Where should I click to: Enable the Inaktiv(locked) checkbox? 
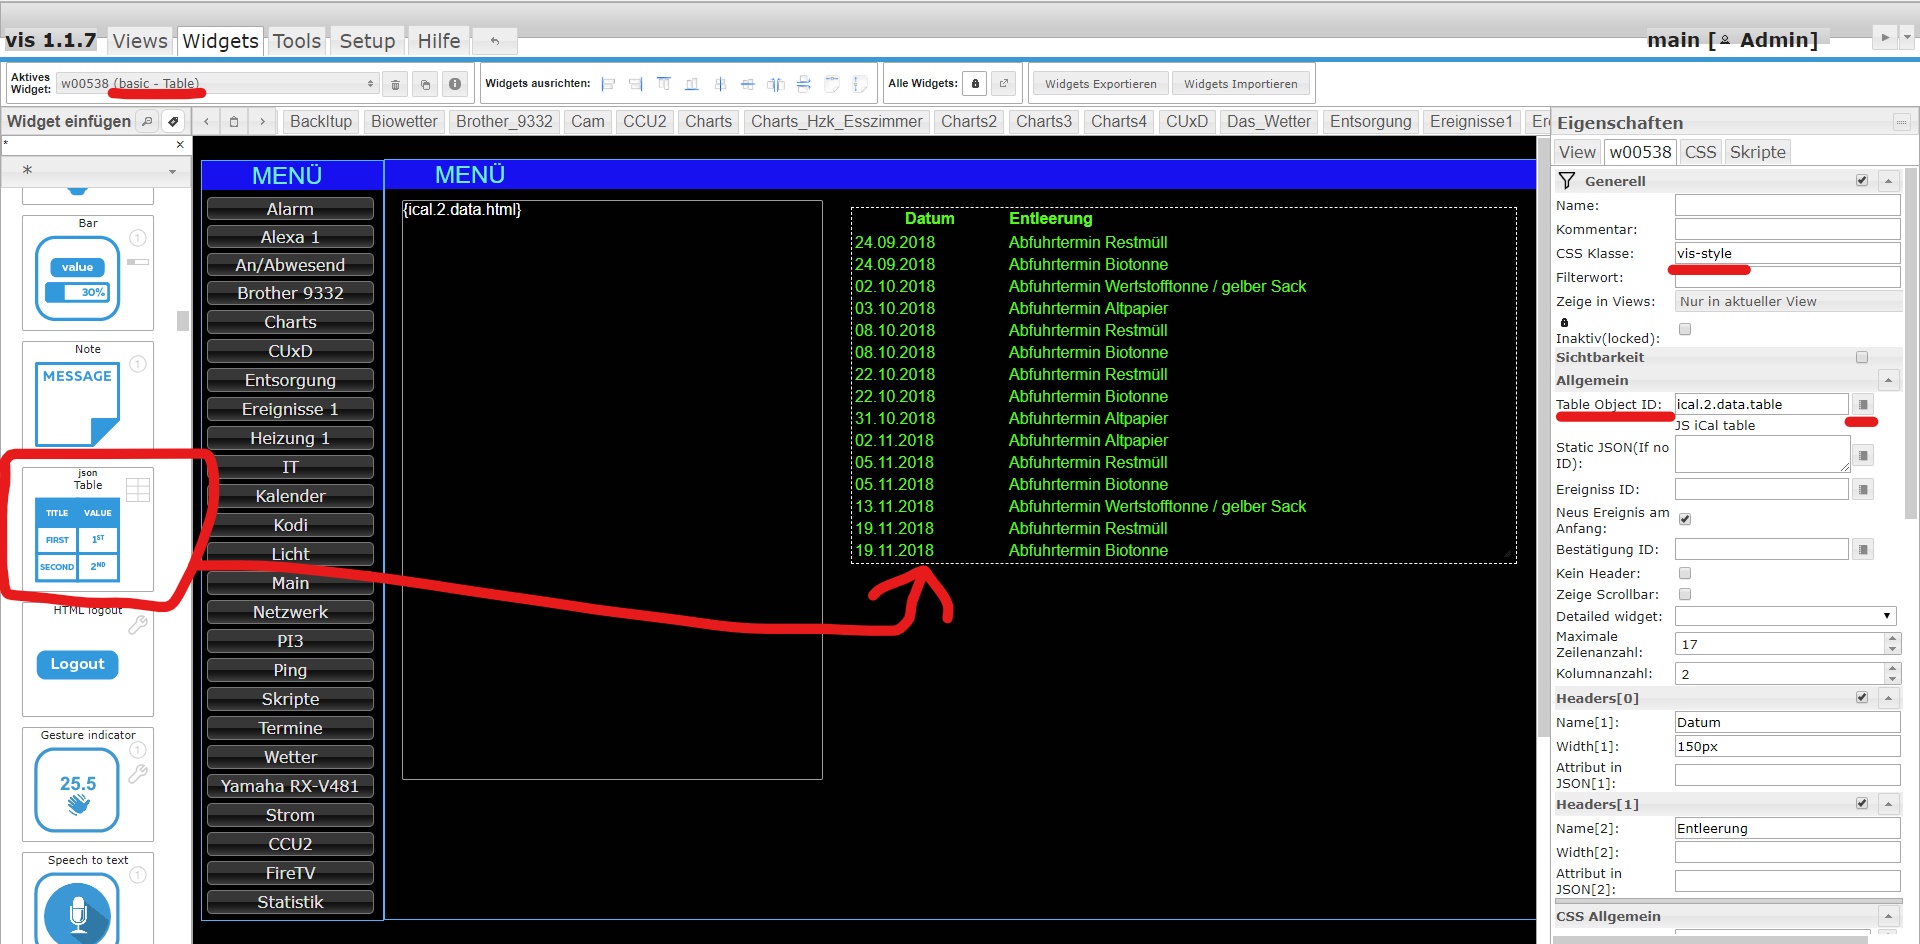(1685, 329)
